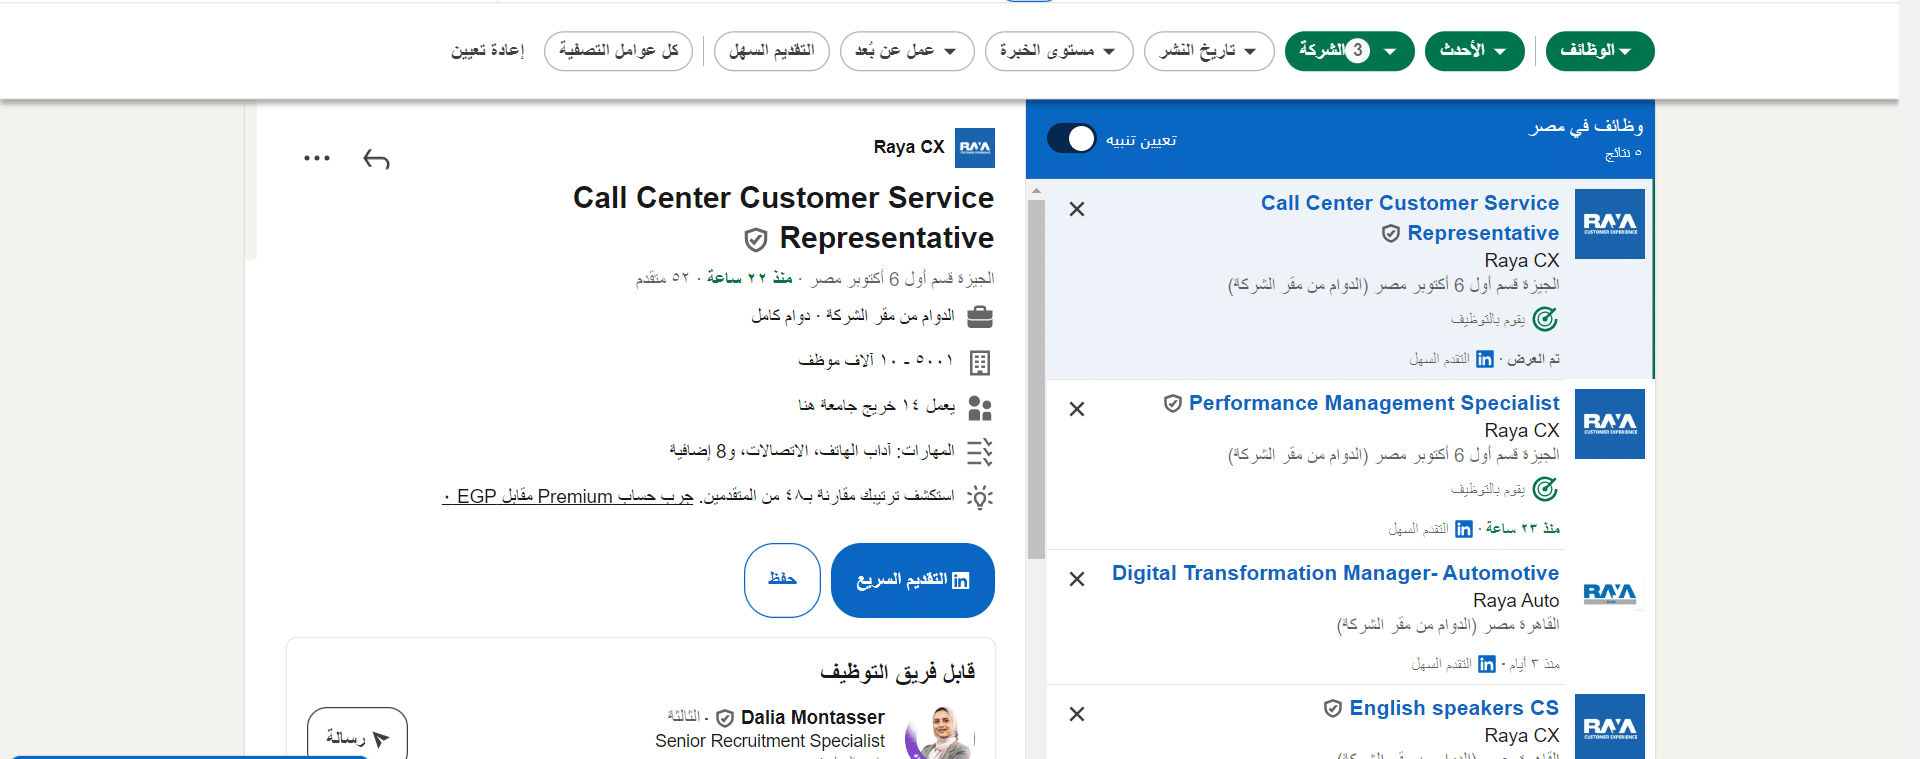Click verified badge on English speakers CS title
Image resolution: width=1920 pixels, height=759 pixels.
[x=1333, y=708]
